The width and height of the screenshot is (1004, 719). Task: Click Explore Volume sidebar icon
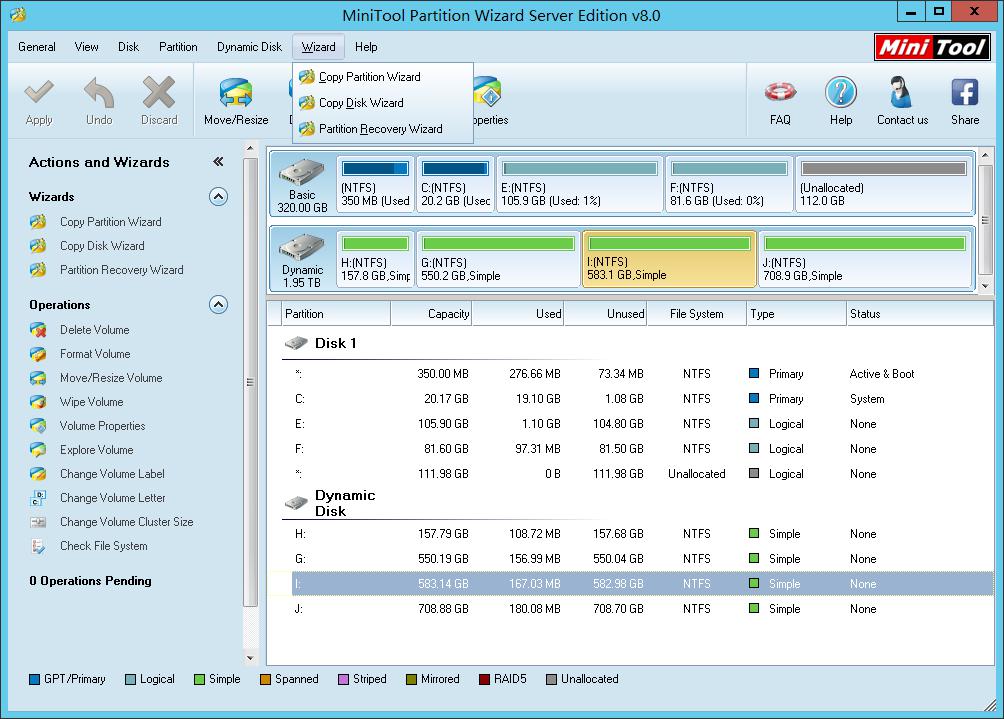(x=38, y=450)
